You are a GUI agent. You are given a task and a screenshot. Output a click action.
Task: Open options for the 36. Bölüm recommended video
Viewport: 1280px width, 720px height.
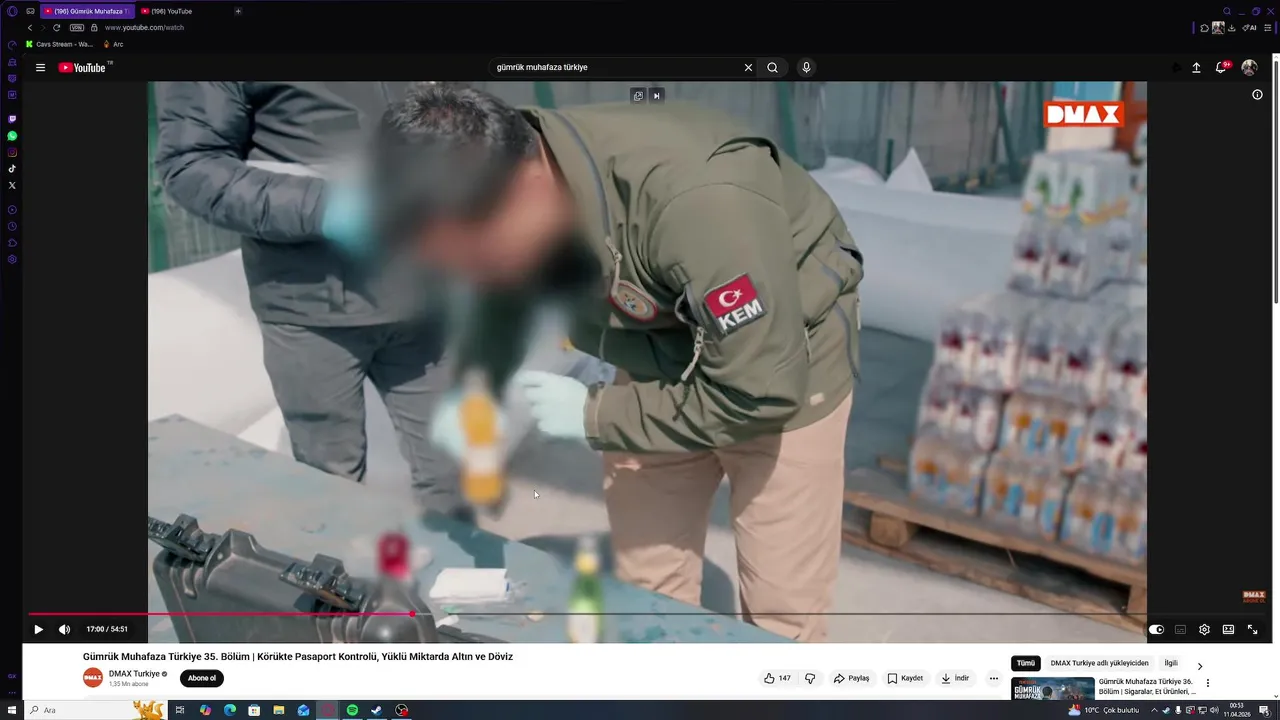pyautogui.click(x=1207, y=684)
